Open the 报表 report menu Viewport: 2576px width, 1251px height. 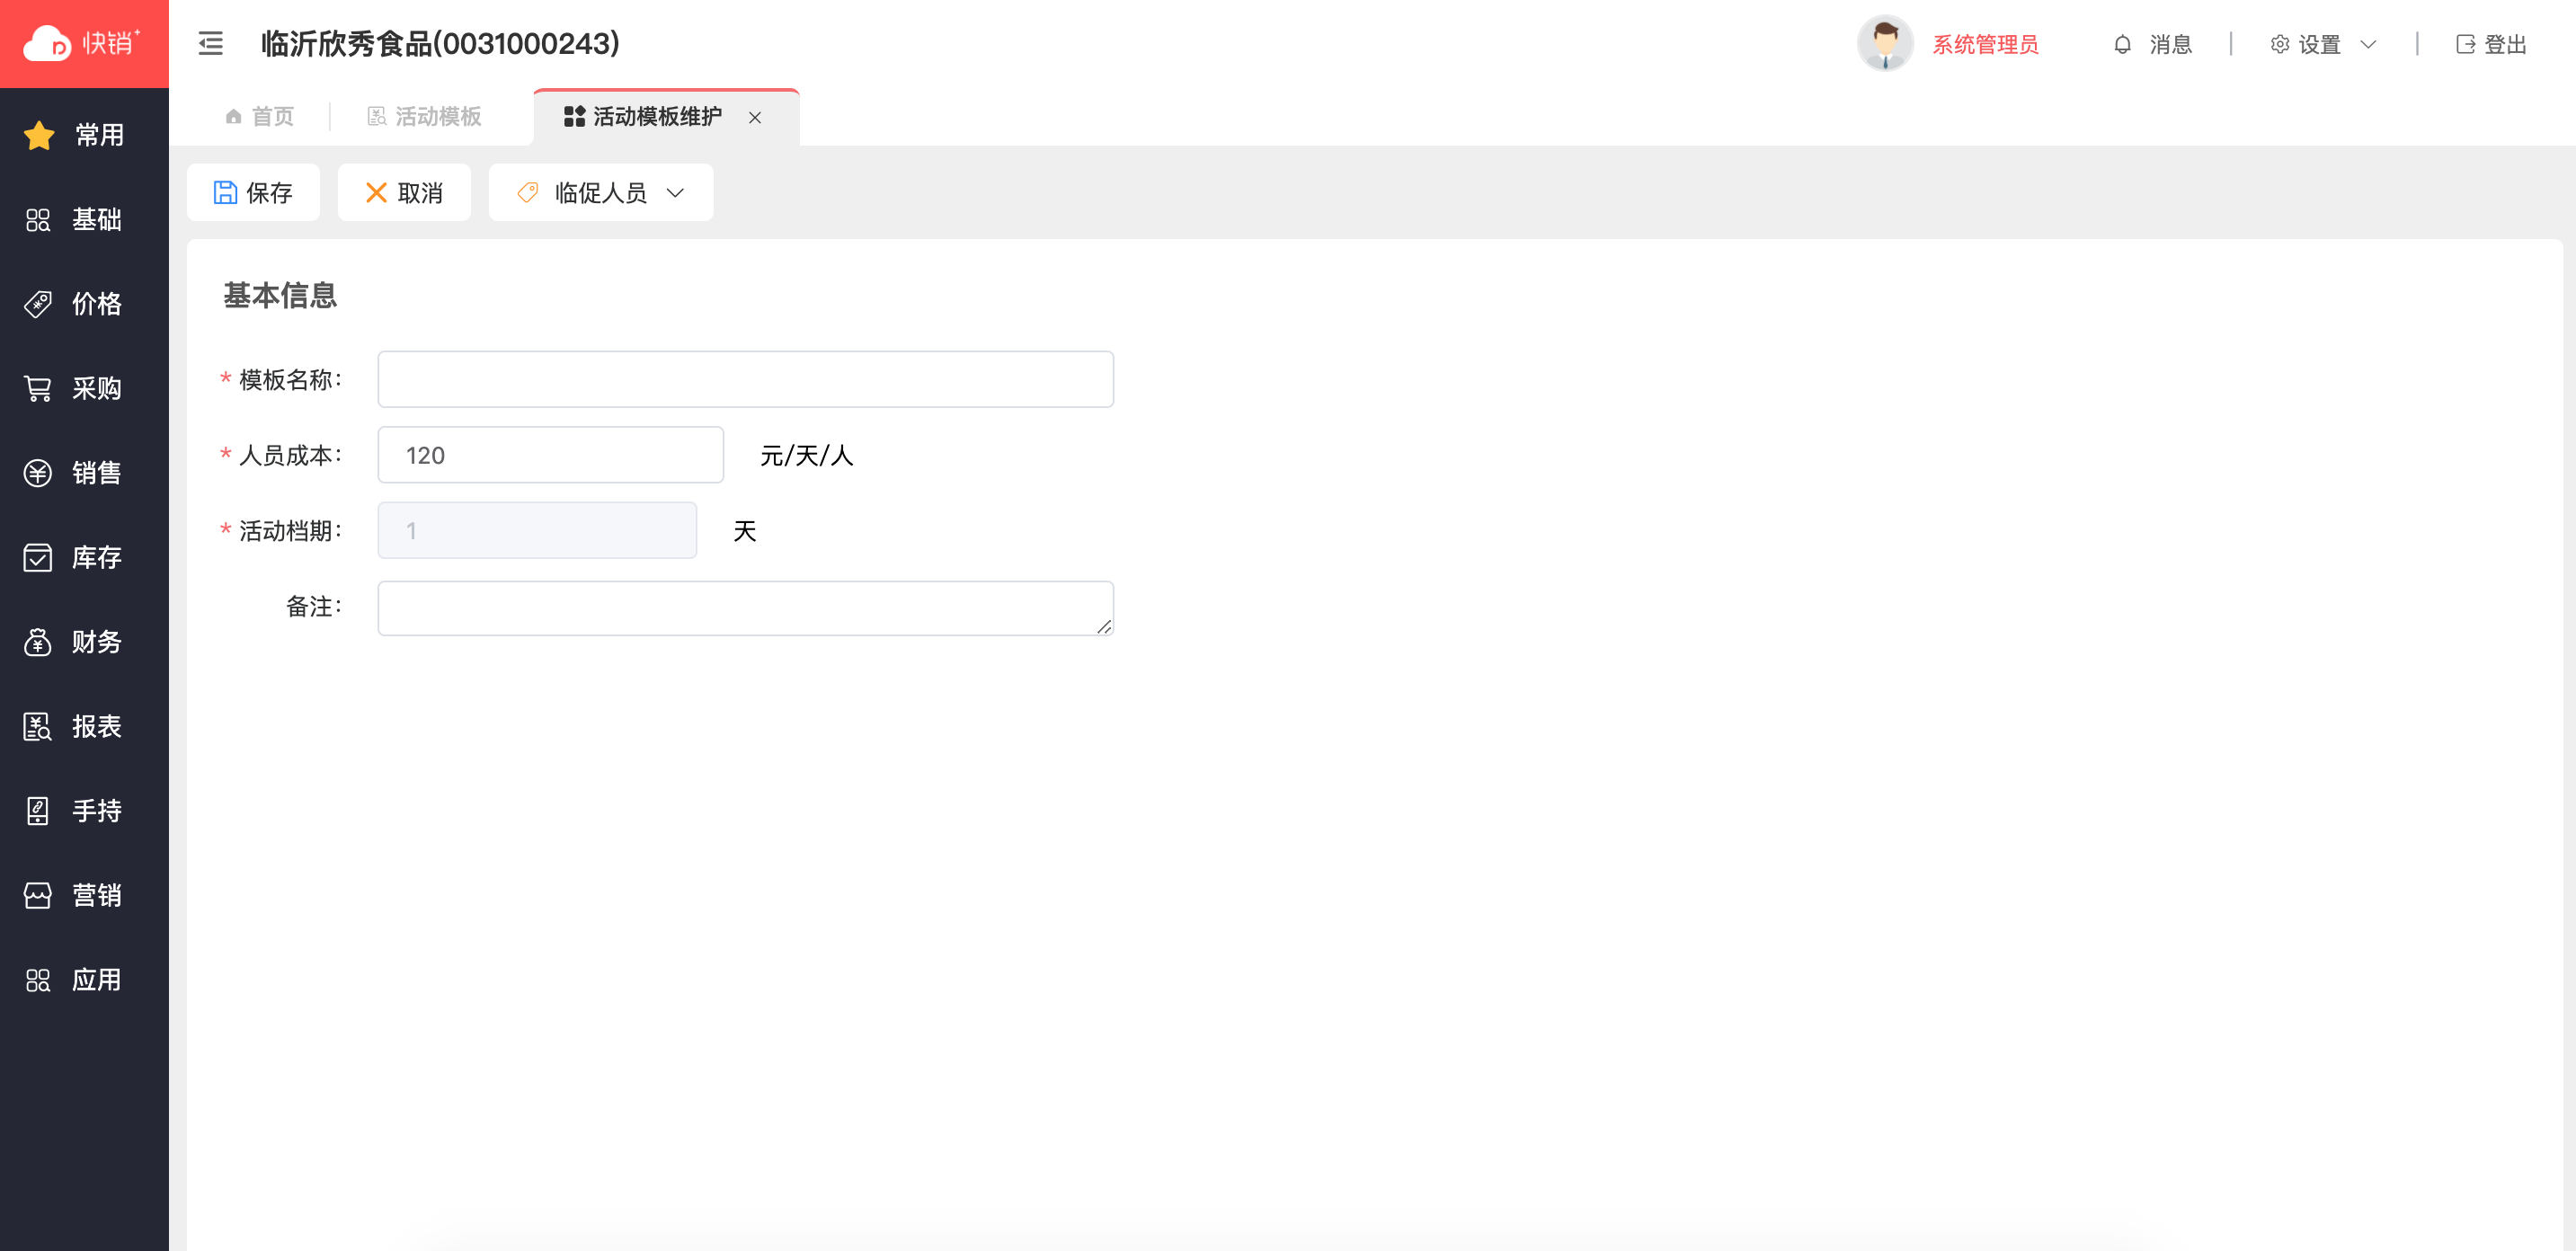76,726
